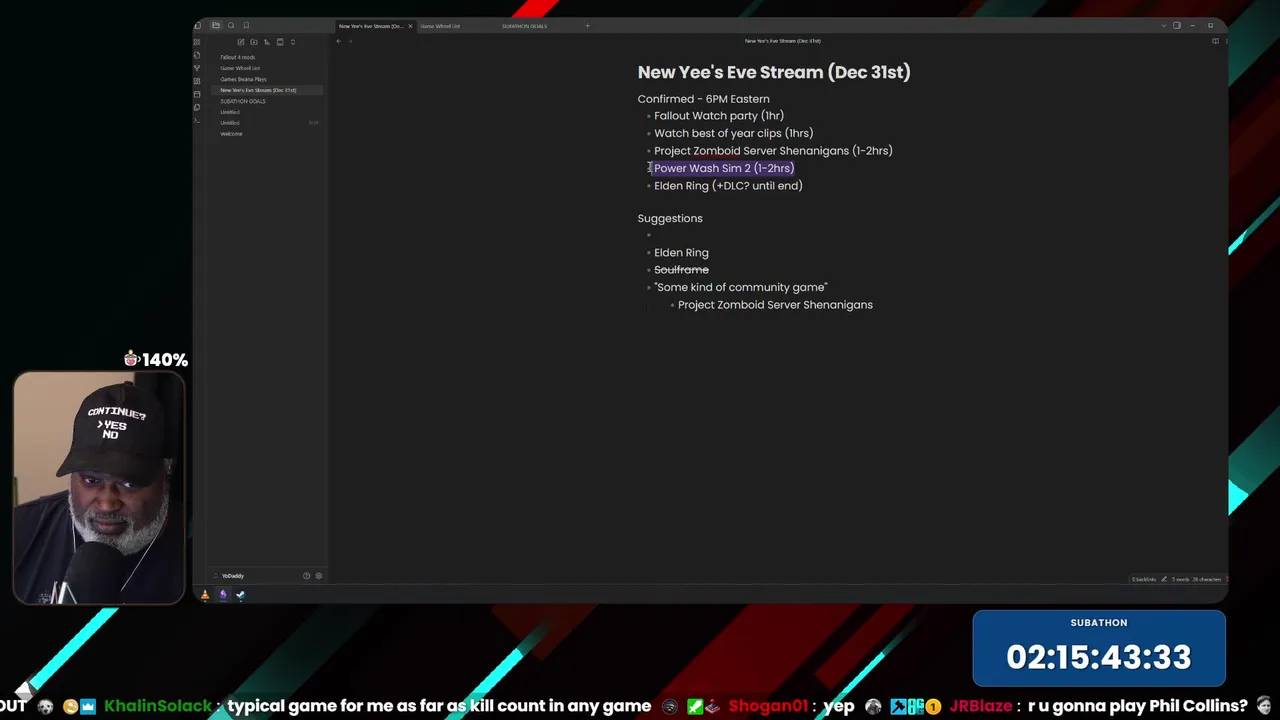This screenshot has height=720, width=1280.
Task: Open the Steam icon in the taskbar
Action: [x=240, y=595]
